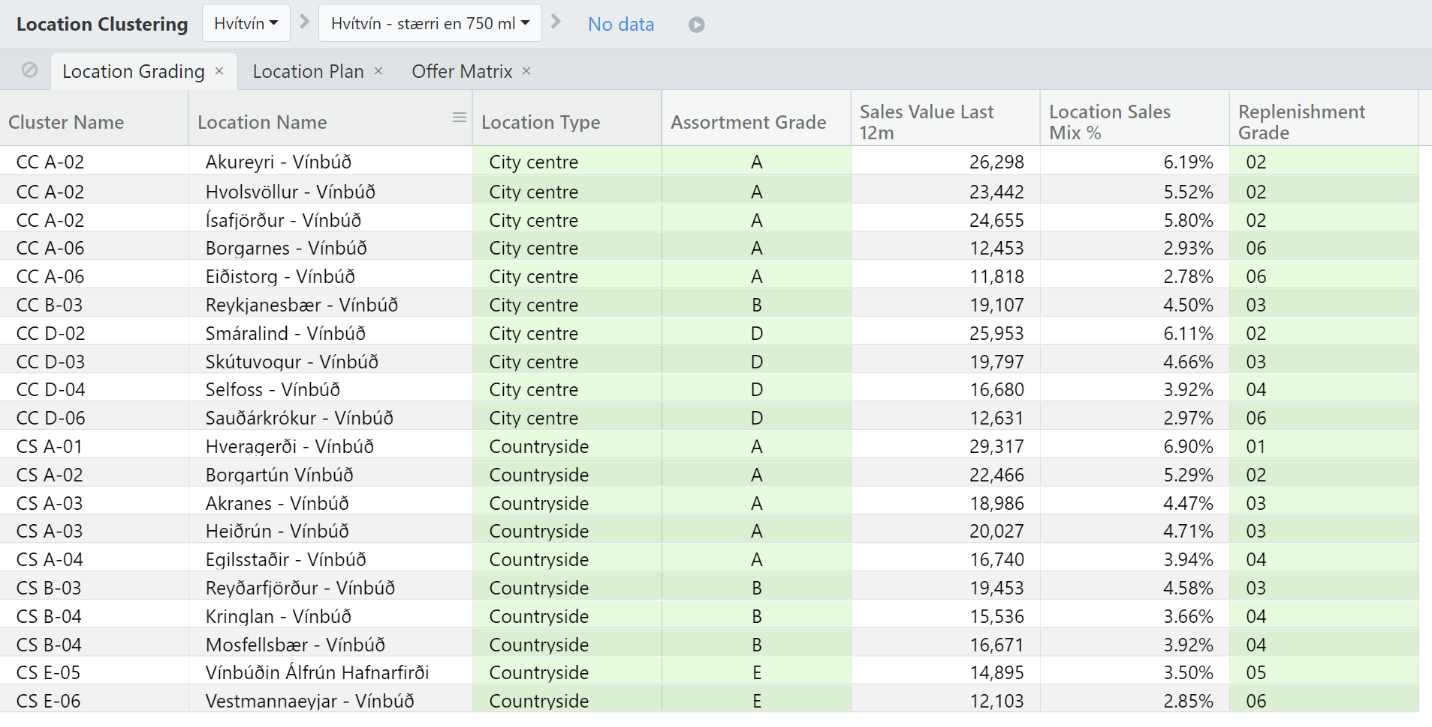The height and width of the screenshot is (727, 1432).
Task: Select Location Type cell for Kringlan row
Action: 566,616
